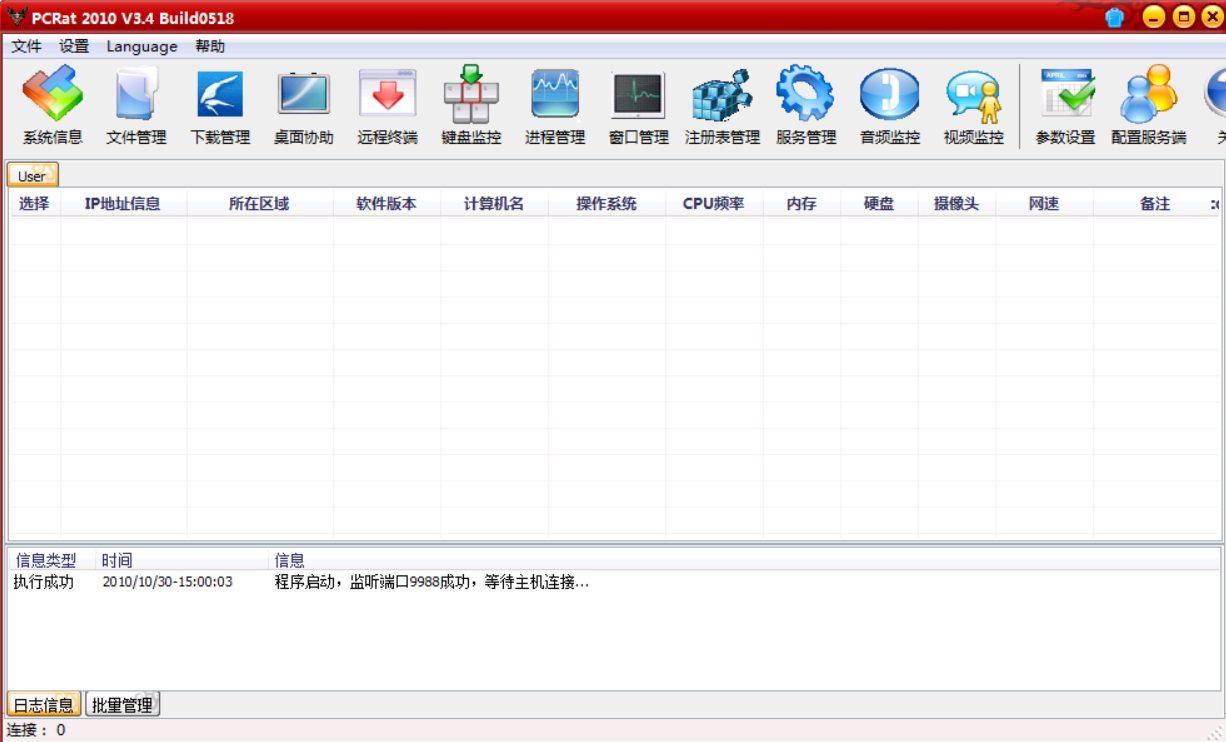Open 注册表管理 registry manager
This screenshot has width=1226, height=742.
(722, 105)
